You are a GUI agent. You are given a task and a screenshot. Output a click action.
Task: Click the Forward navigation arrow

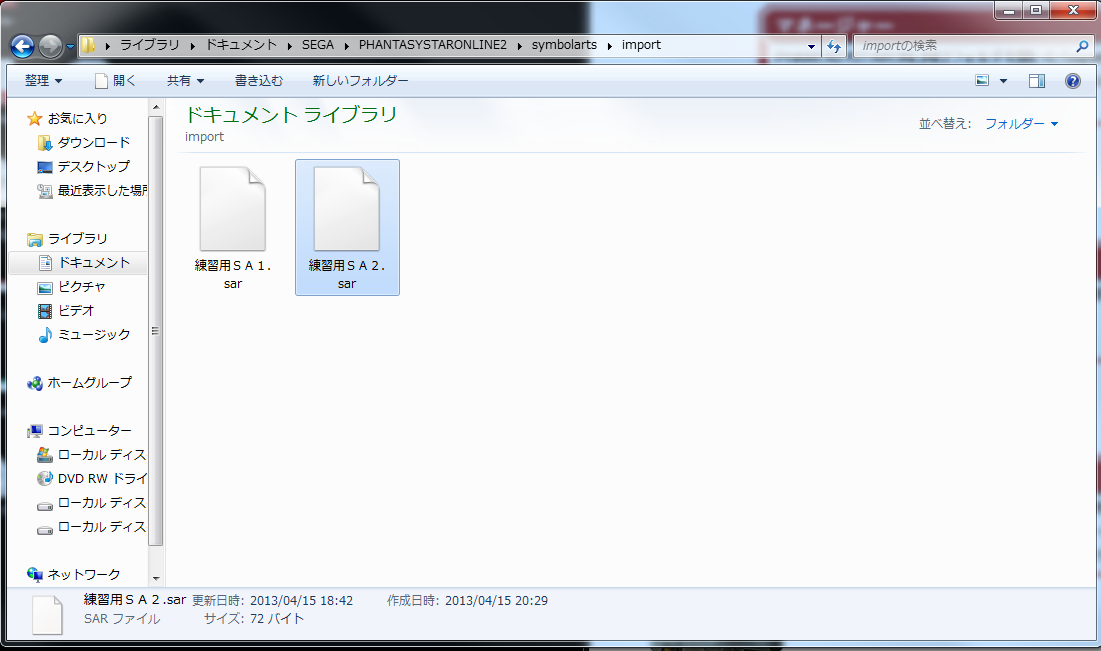pyautogui.click(x=51, y=46)
